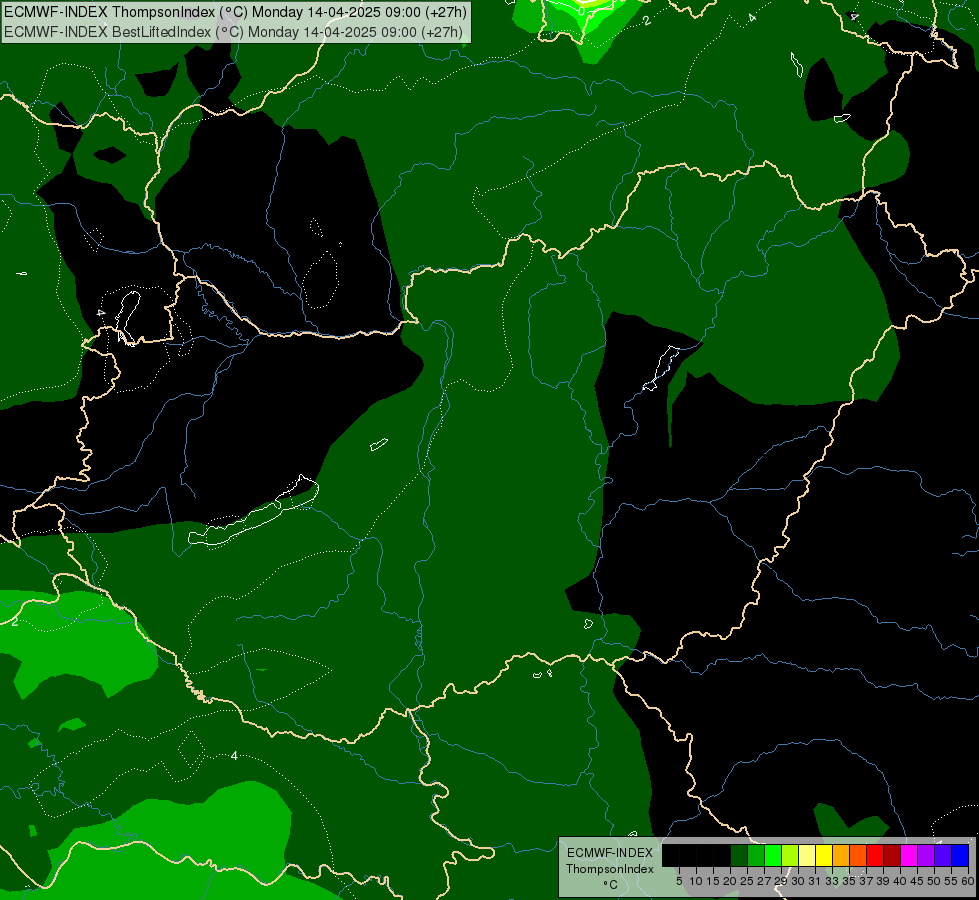Click the legend value label 60
Screen dimensions: 979x900
(x=968, y=881)
